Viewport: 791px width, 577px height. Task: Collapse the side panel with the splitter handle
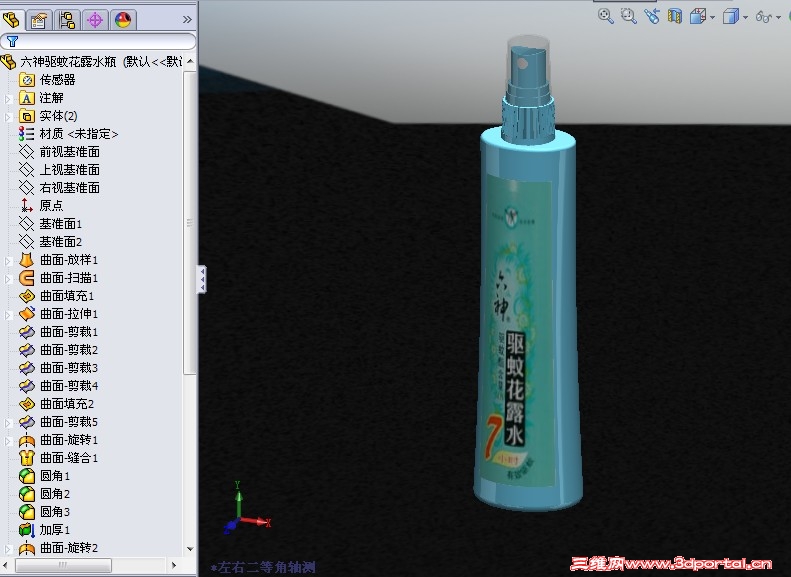pyautogui.click(x=201, y=279)
